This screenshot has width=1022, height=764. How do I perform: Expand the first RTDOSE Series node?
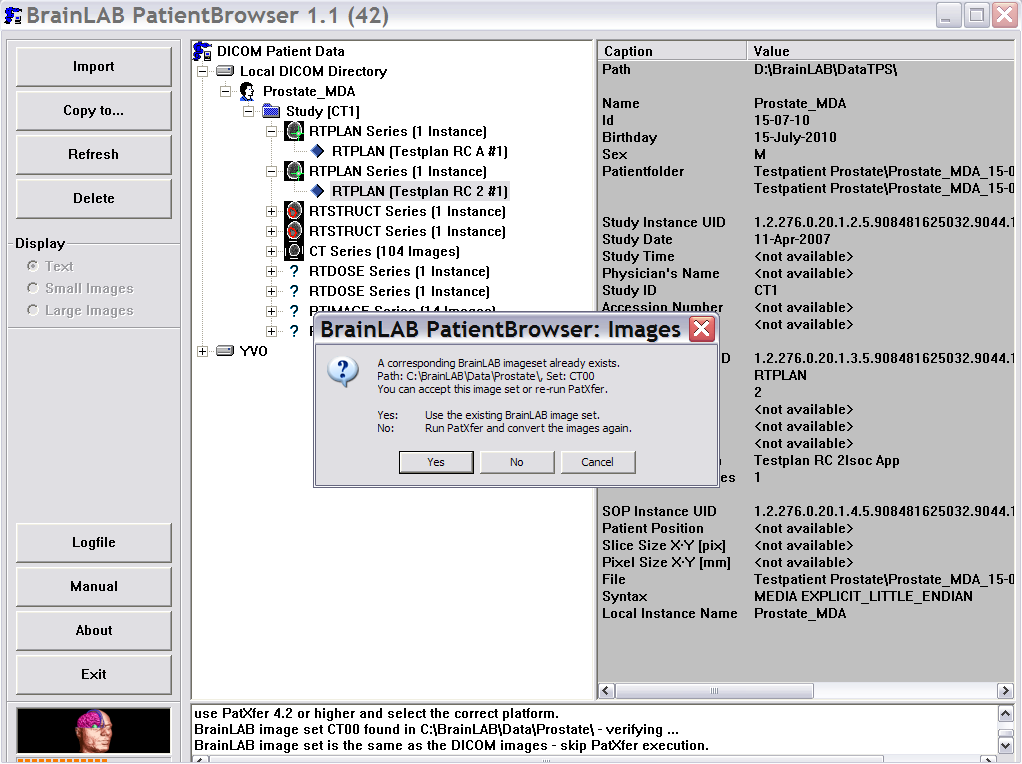271,271
